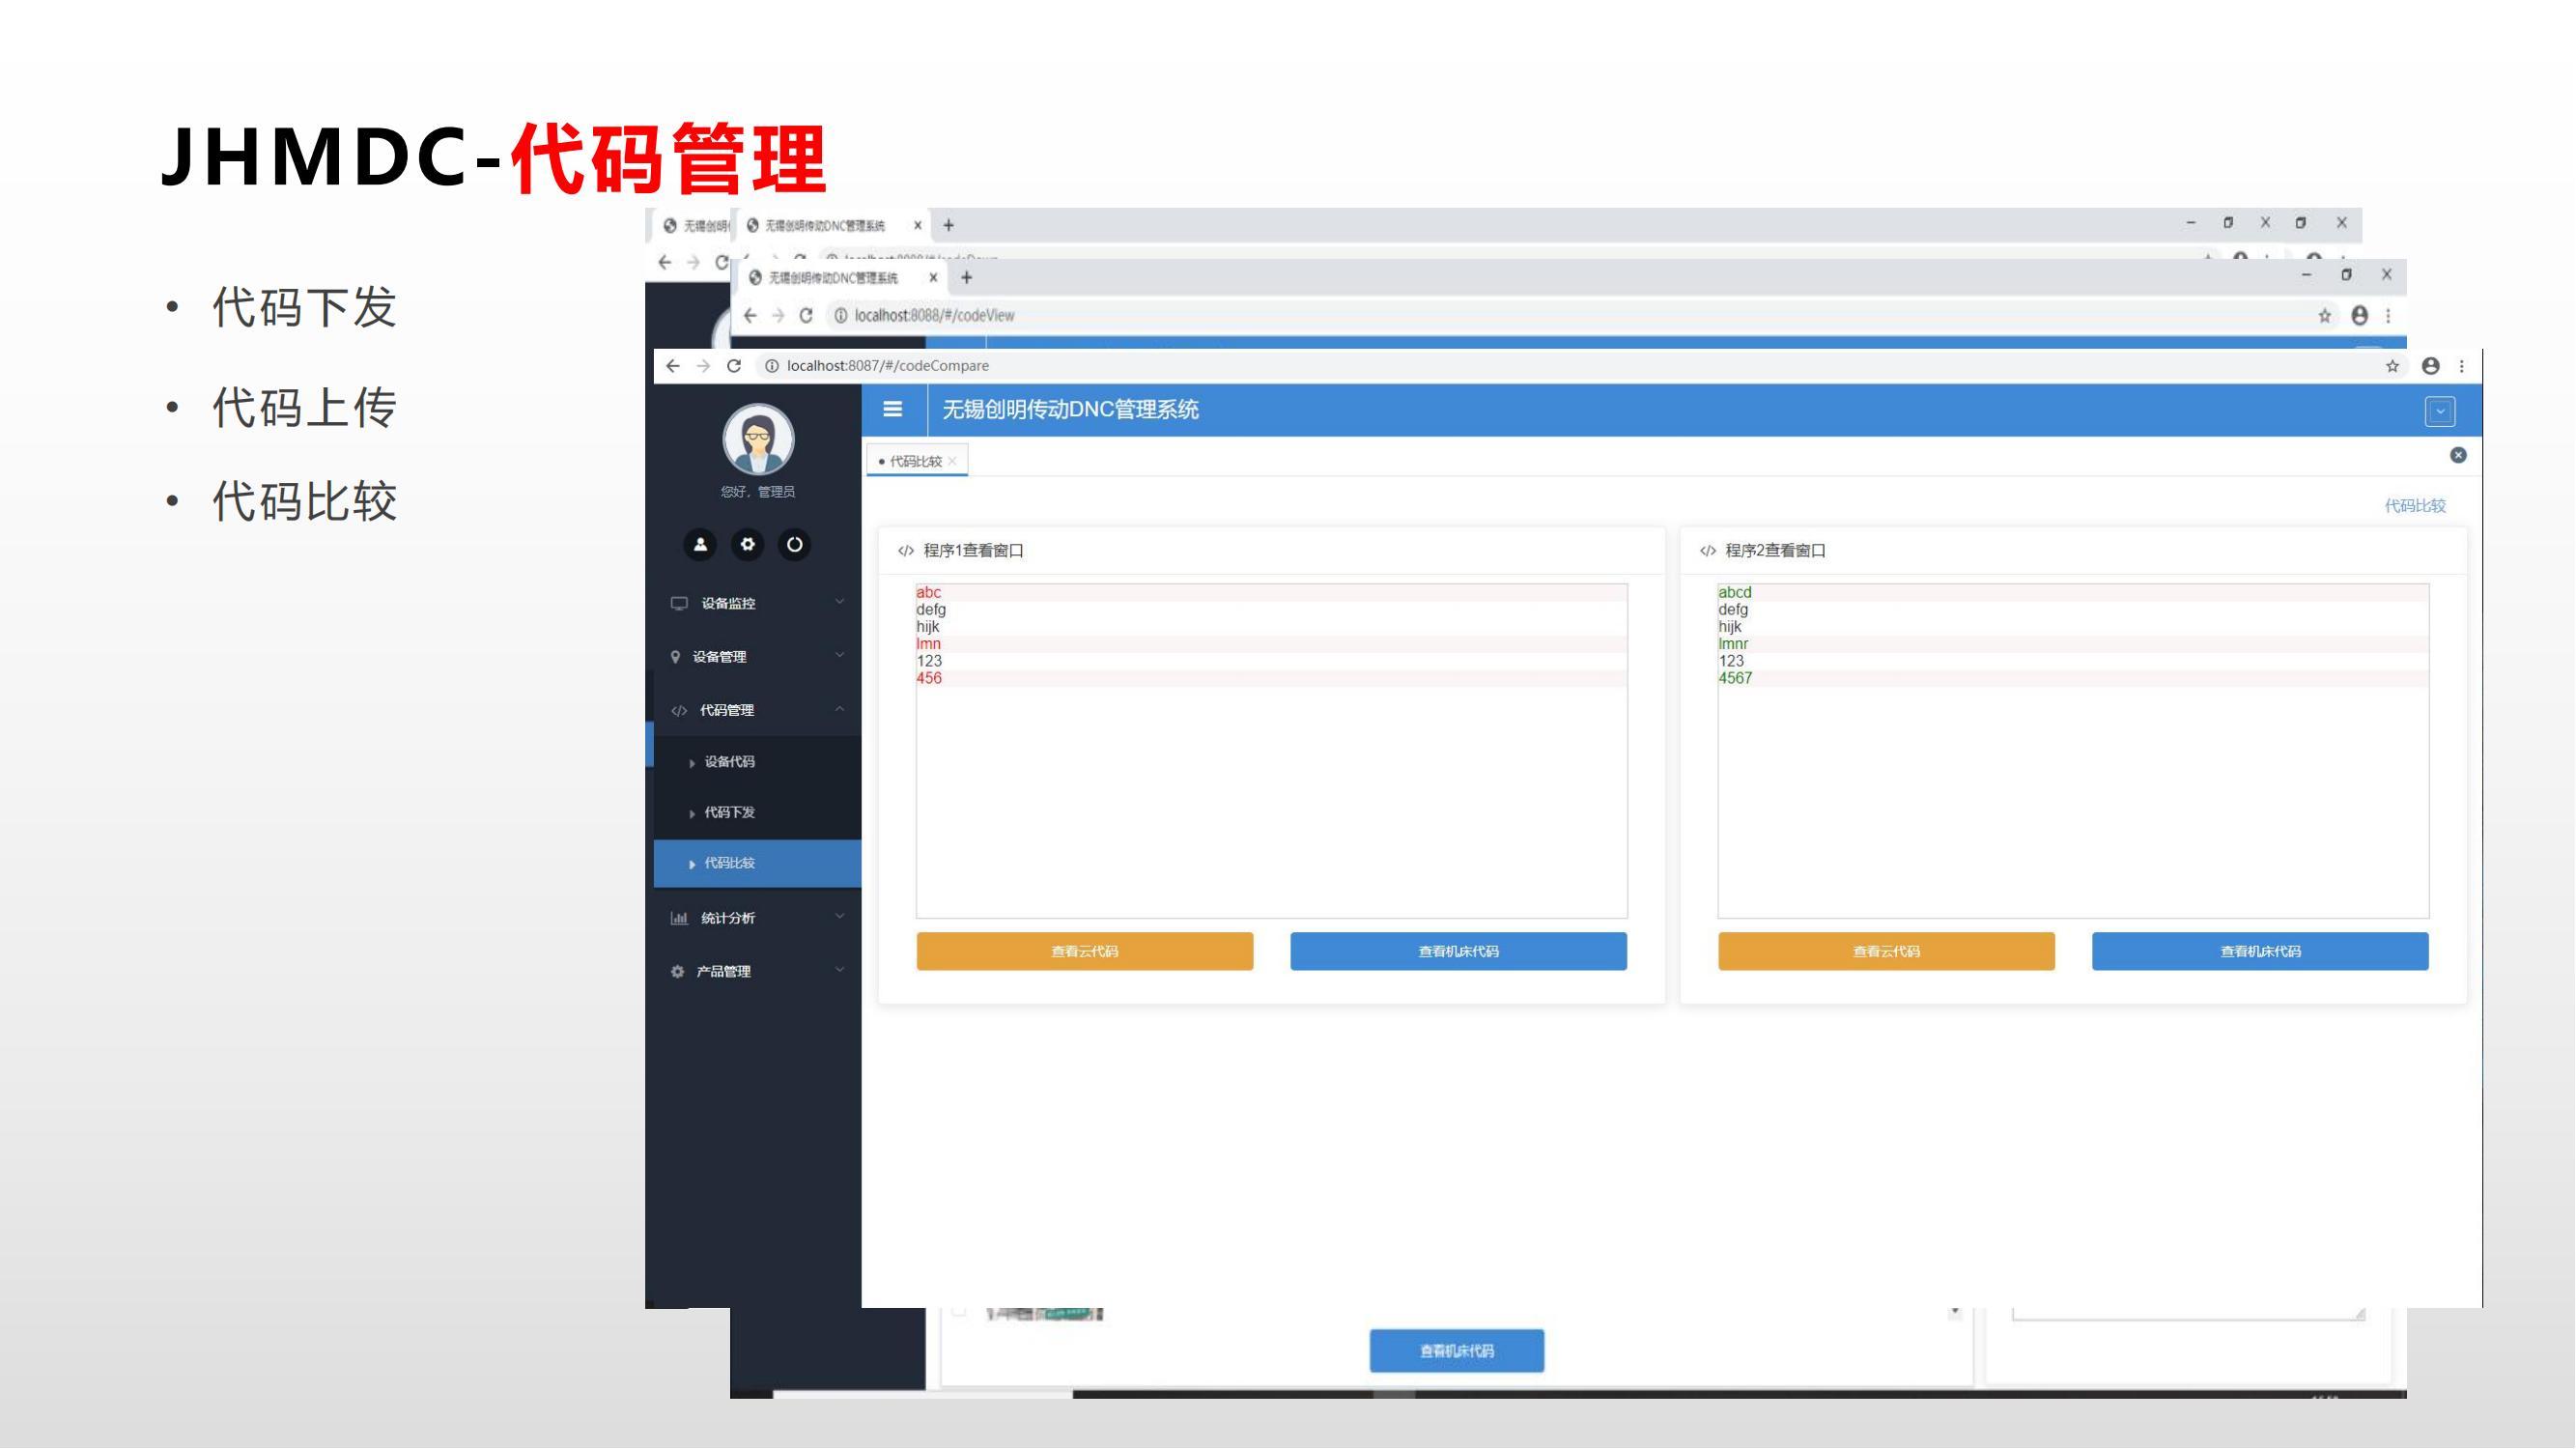The image size is (2576, 1449).
Task: Open the top-right header dropdown box
Action: coord(2439,411)
